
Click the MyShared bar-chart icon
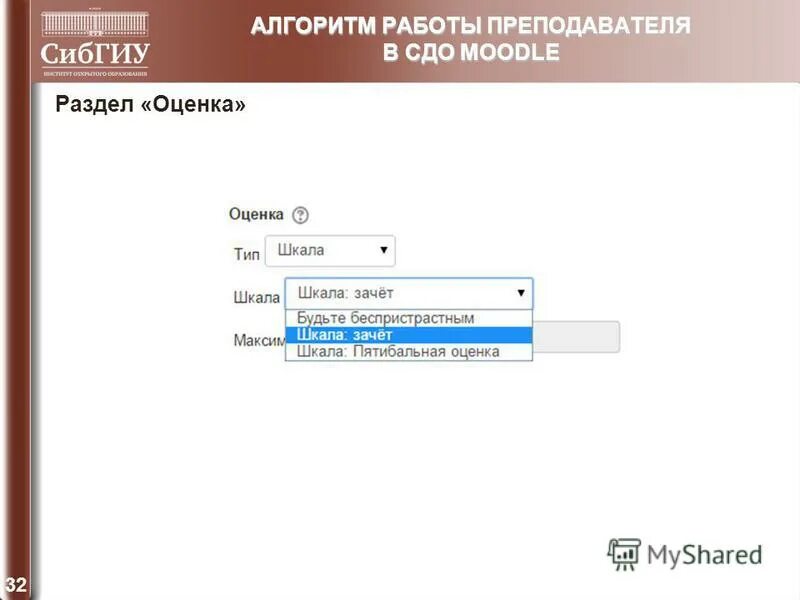(x=627, y=552)
